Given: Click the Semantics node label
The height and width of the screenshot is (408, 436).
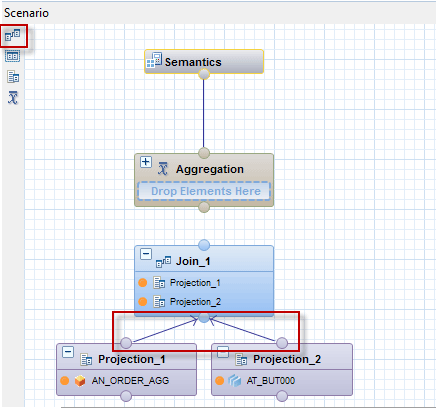Looking at the screenshot, I should coord(193,62).
